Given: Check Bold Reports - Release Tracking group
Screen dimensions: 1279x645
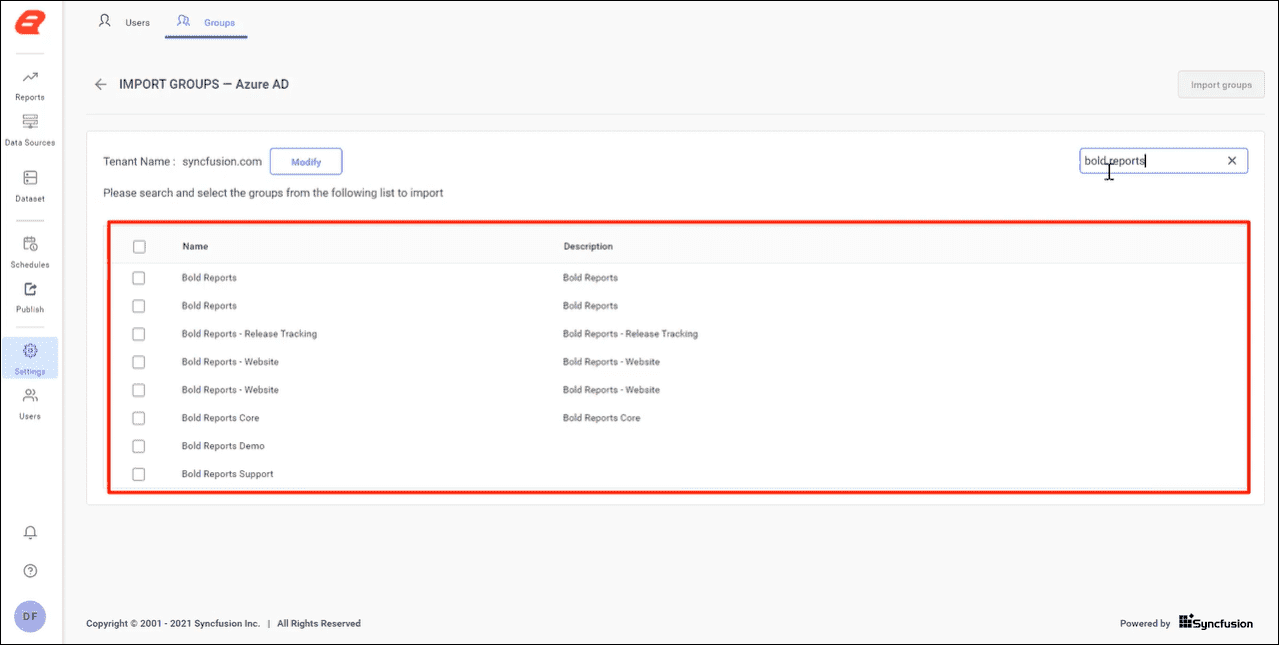Looking at the screenshot, I should click(x=139, y=334).
